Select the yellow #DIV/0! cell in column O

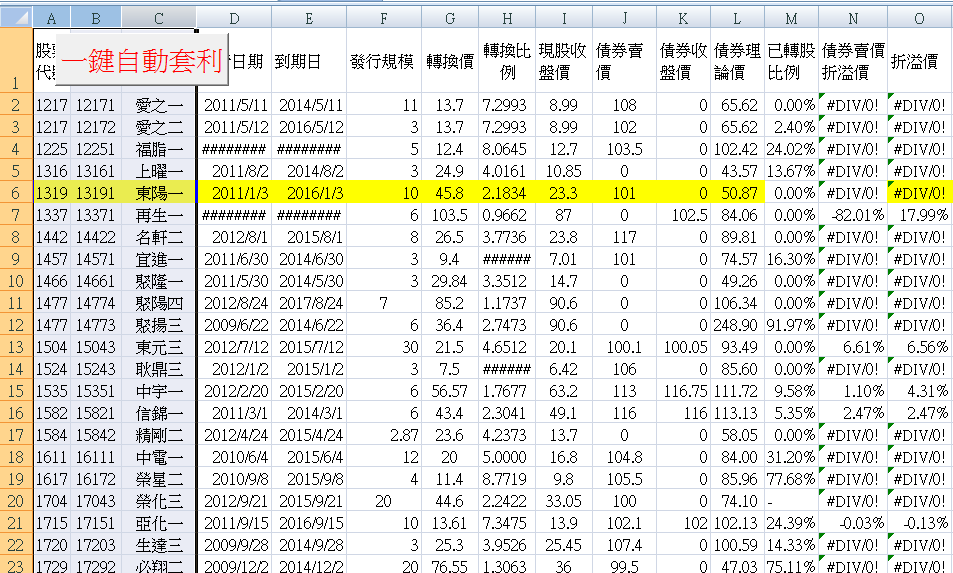(x=919, y=192)
